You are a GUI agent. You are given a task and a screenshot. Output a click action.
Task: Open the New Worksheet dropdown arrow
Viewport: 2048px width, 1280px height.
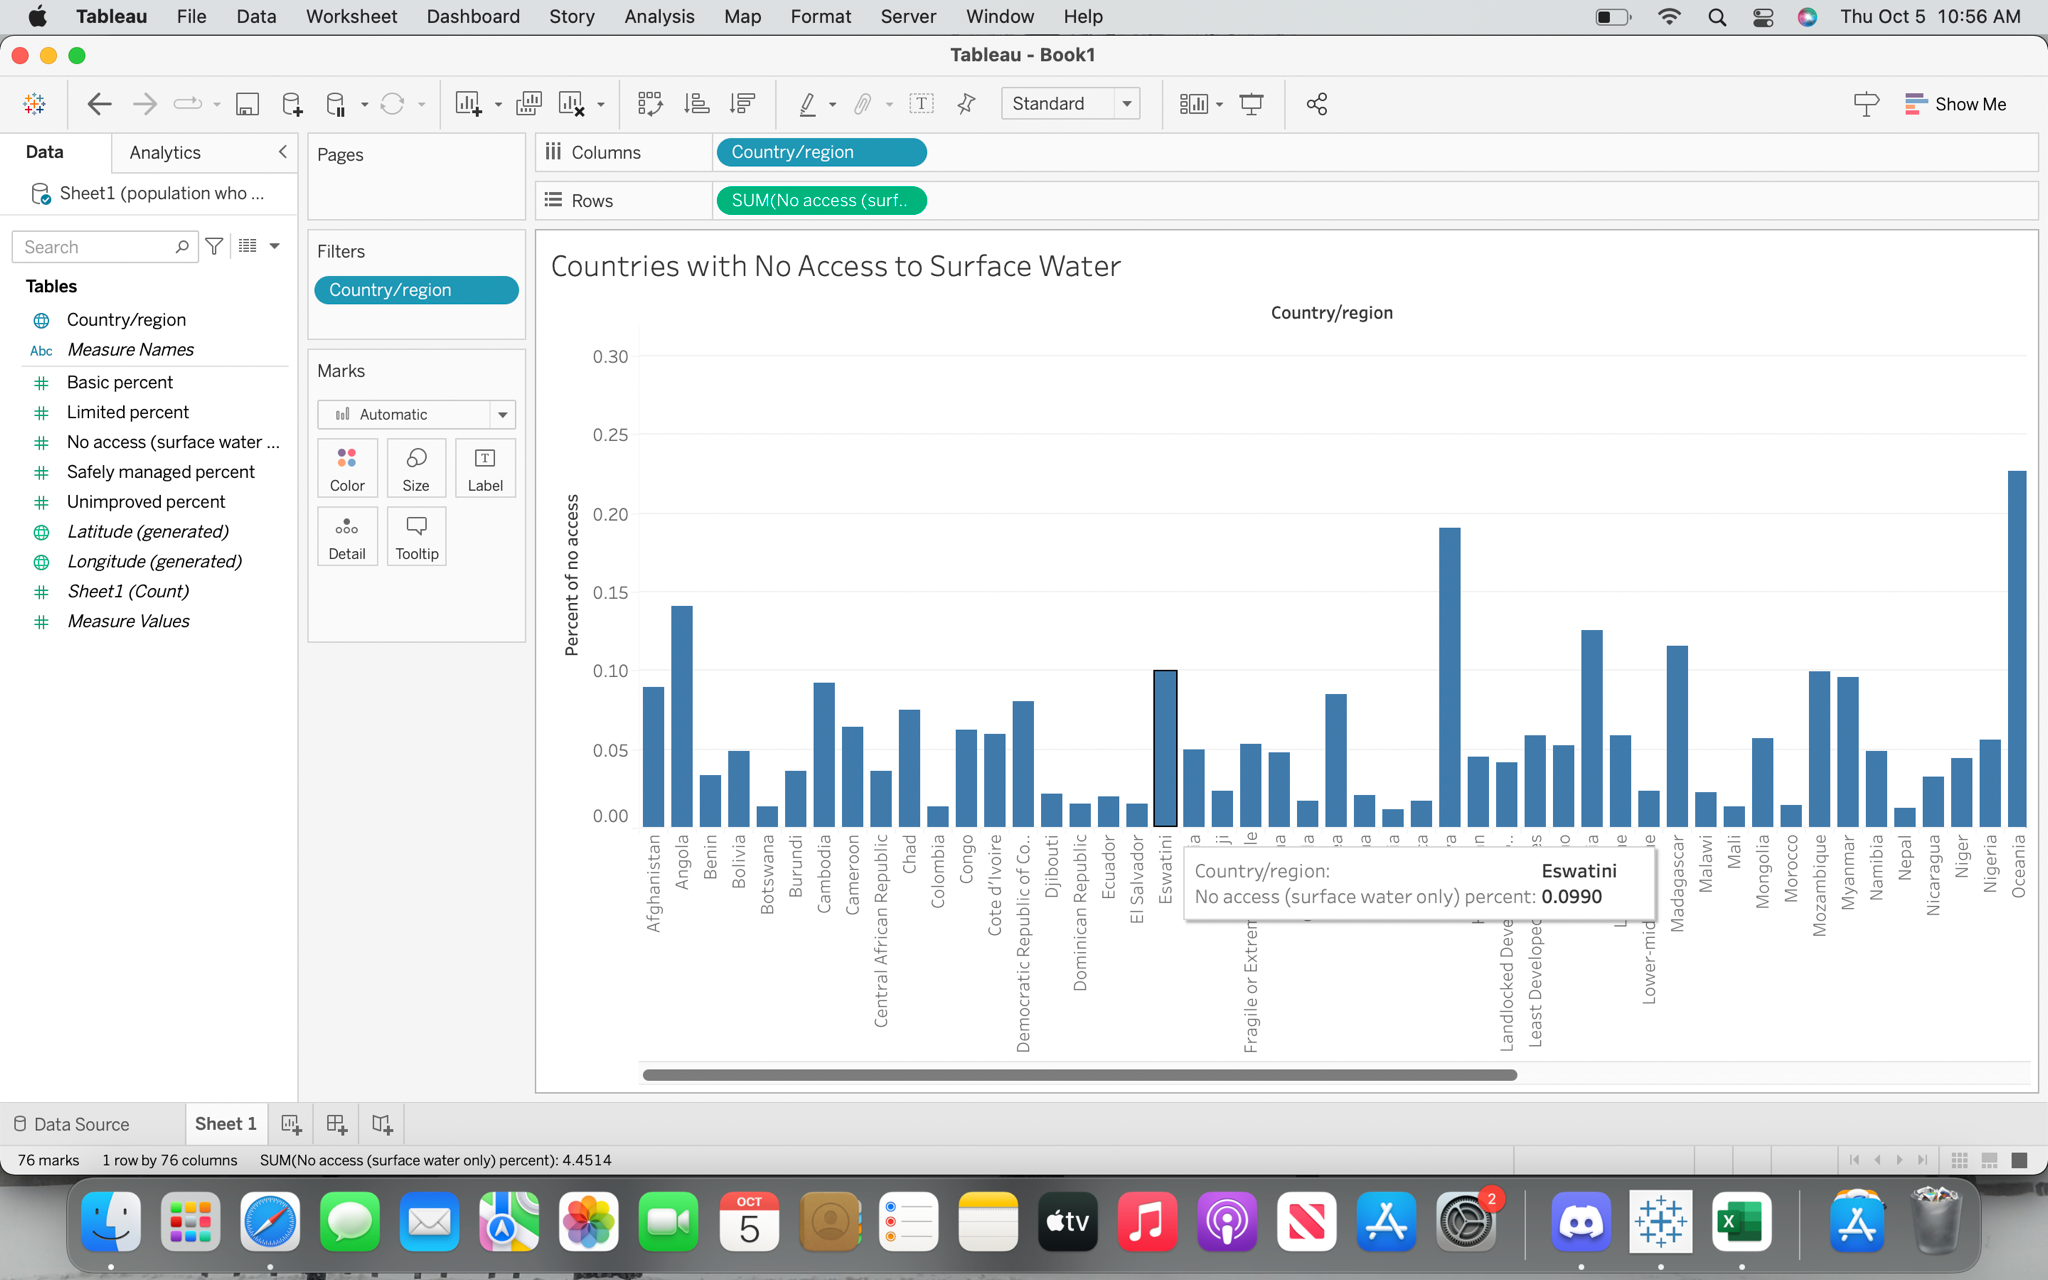[x=498, y=105]
